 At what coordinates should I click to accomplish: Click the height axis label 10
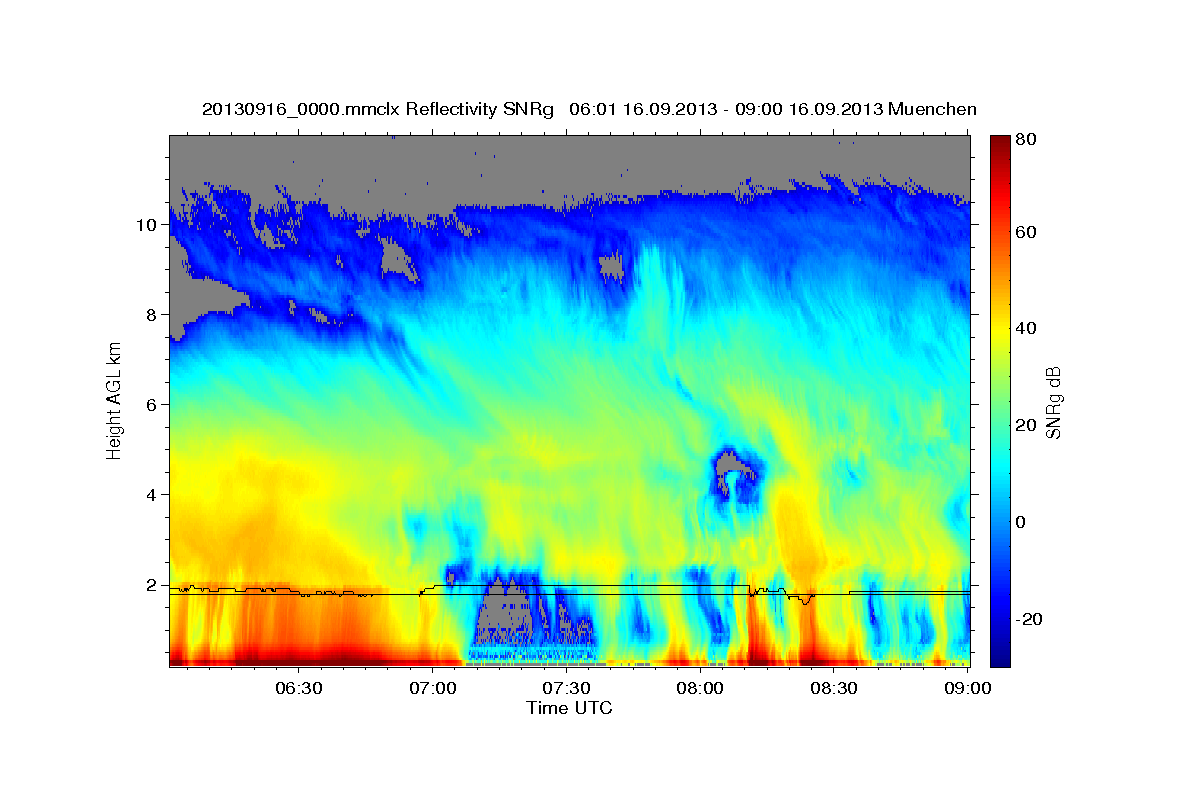tap(147, 225)
